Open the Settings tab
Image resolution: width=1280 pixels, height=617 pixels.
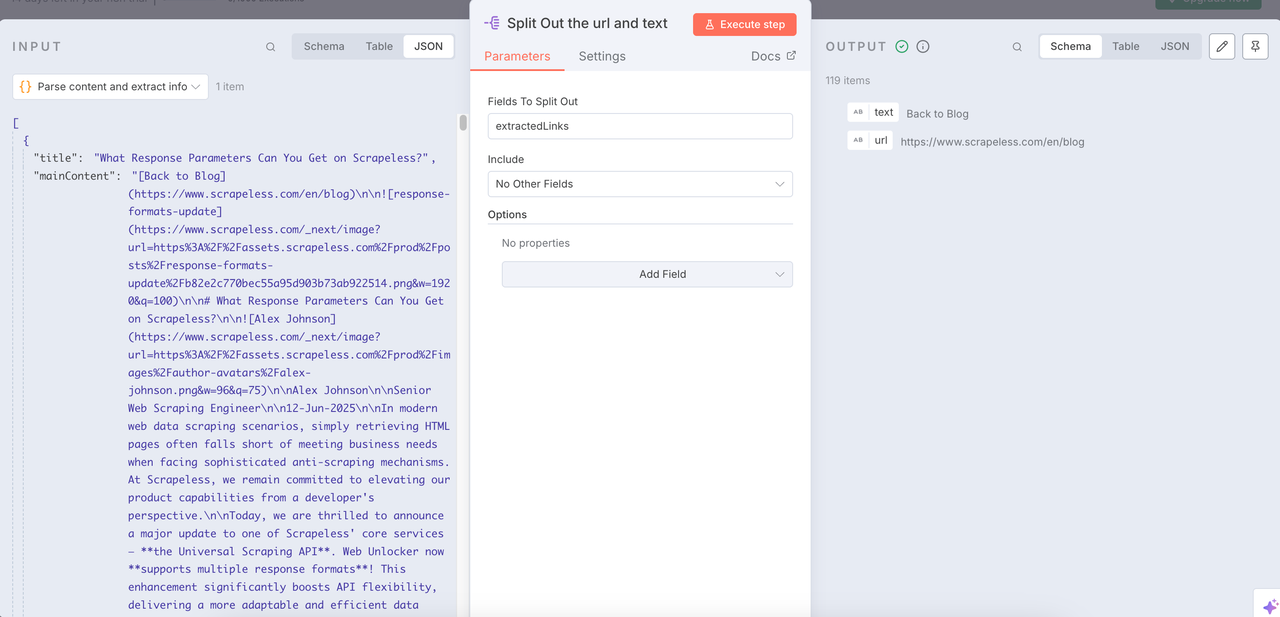[602, 57]
